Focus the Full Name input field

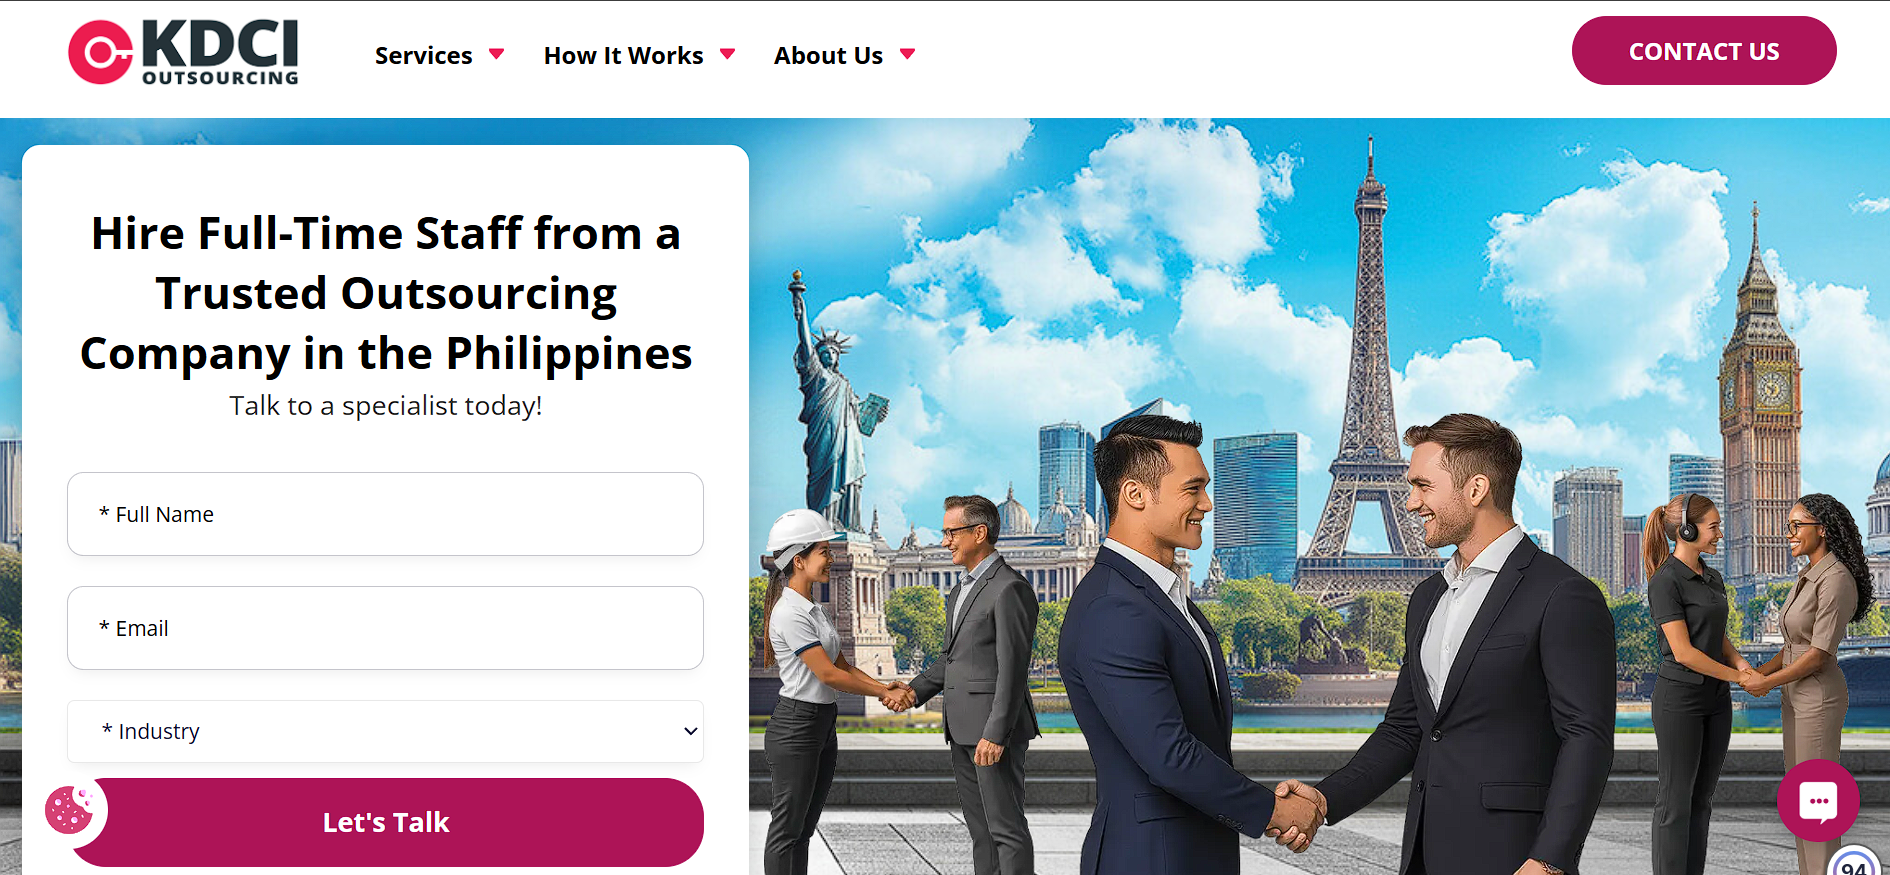click(x=385, y=514)
